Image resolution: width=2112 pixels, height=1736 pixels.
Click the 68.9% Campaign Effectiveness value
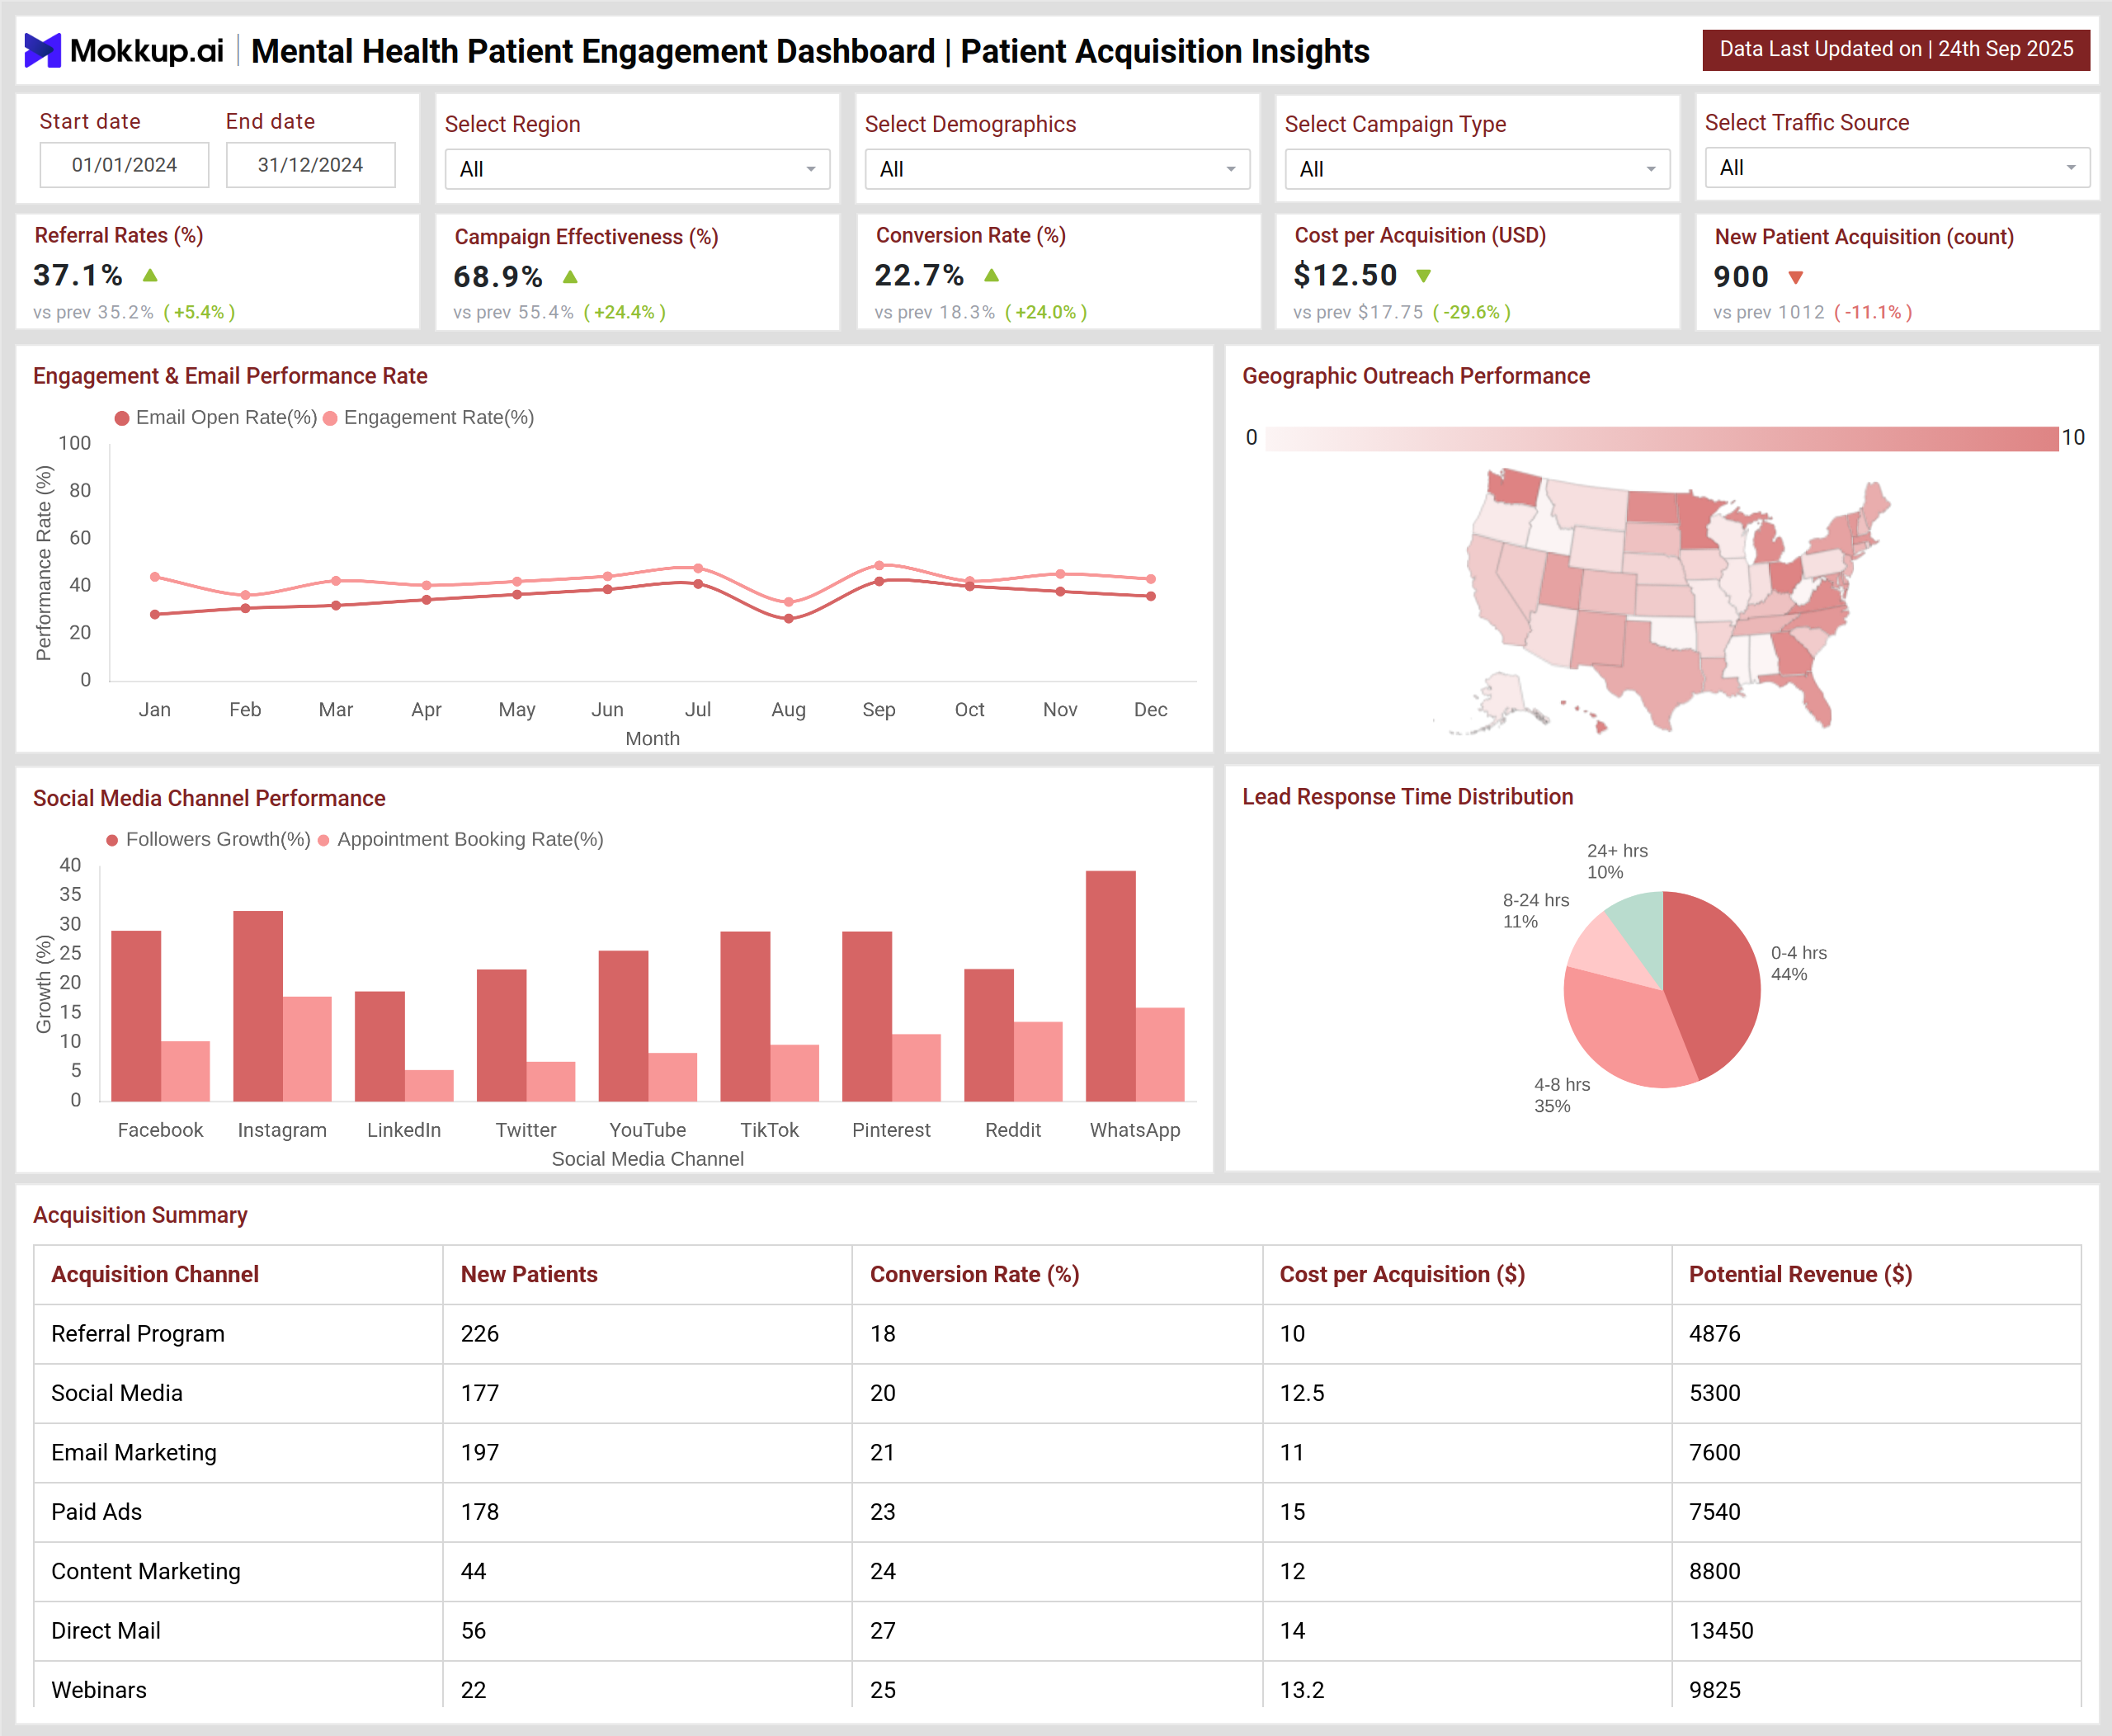[x=498, y=277]
